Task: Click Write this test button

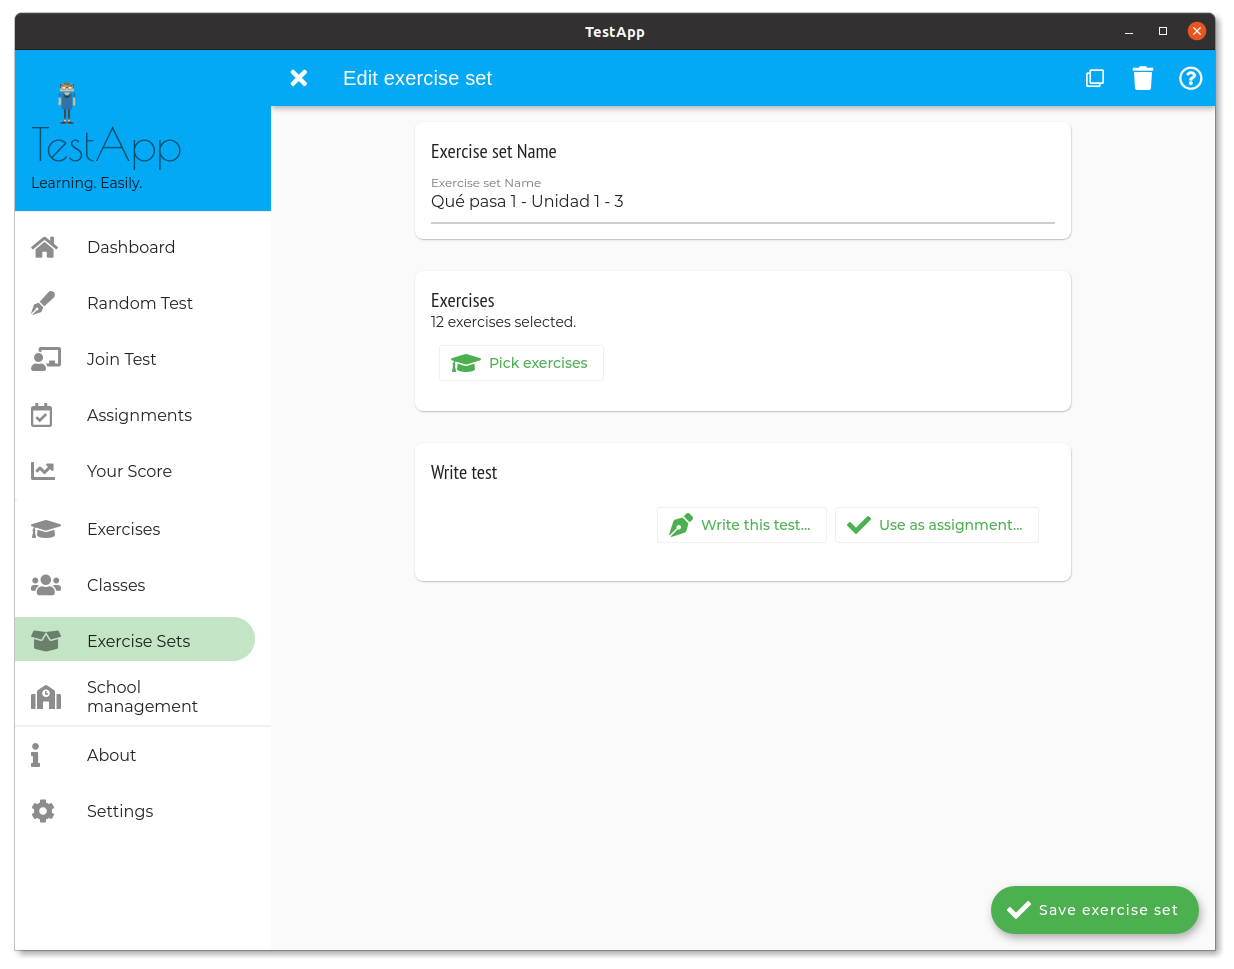Action: click(x=741, y=525)
